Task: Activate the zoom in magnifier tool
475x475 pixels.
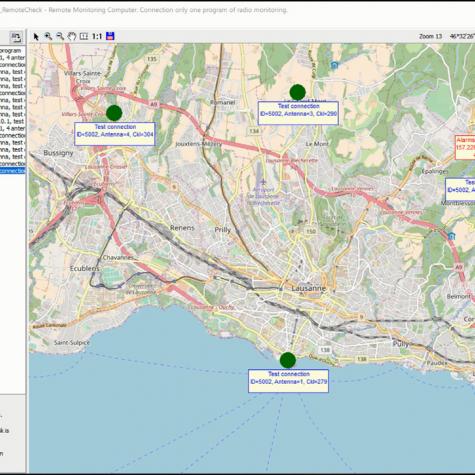Action: pos(48,36)
